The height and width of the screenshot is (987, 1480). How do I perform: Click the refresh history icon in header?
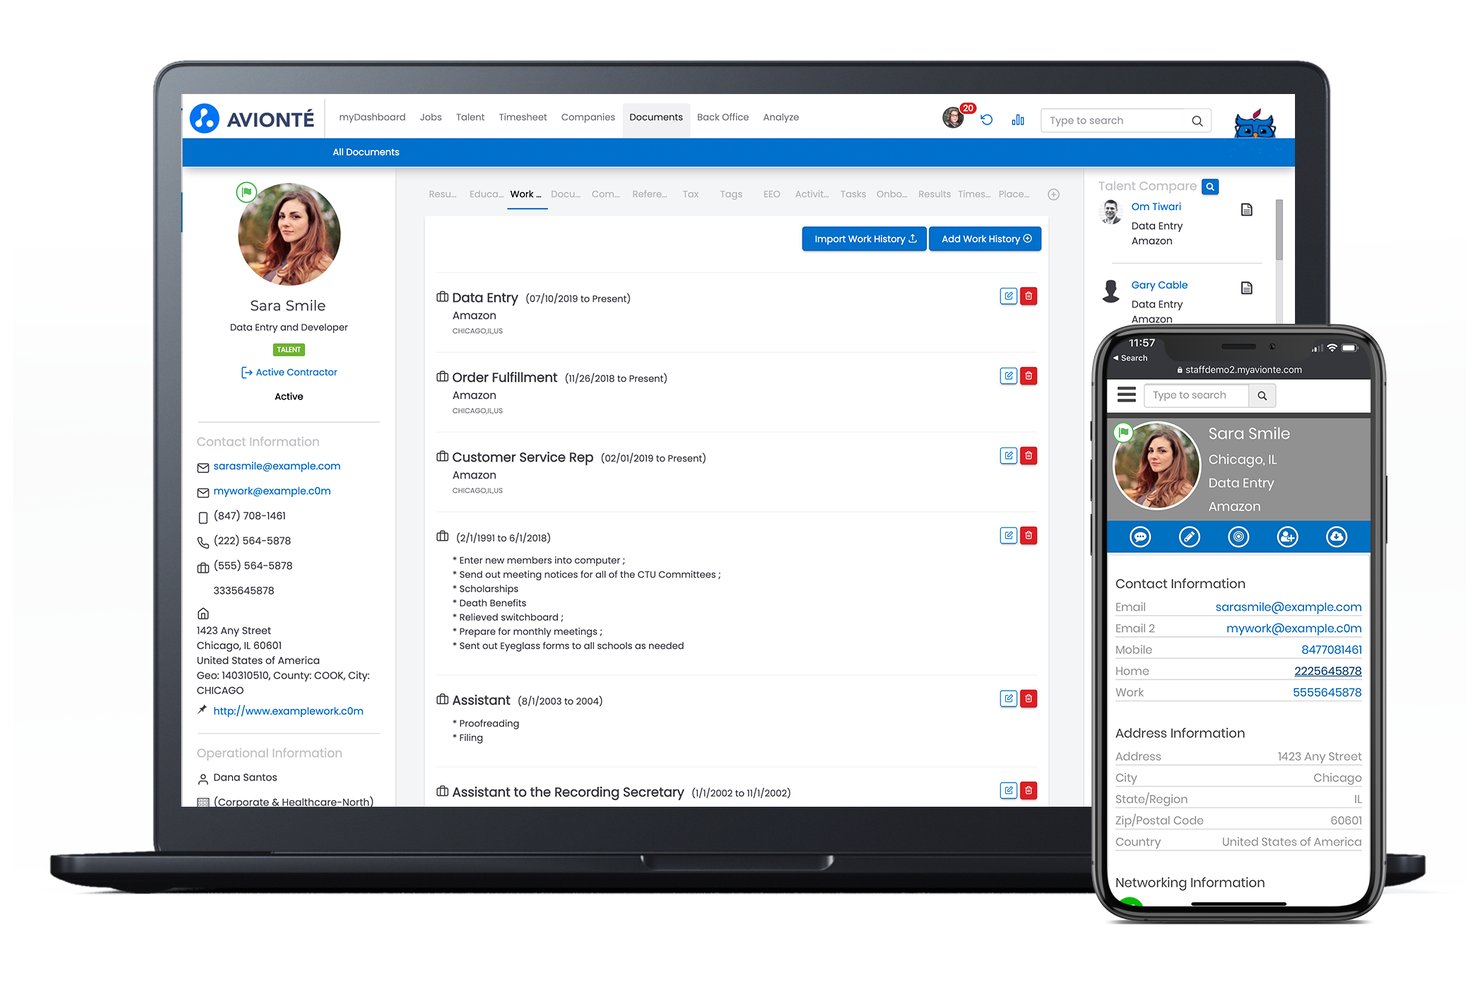(x=987, y=120)
